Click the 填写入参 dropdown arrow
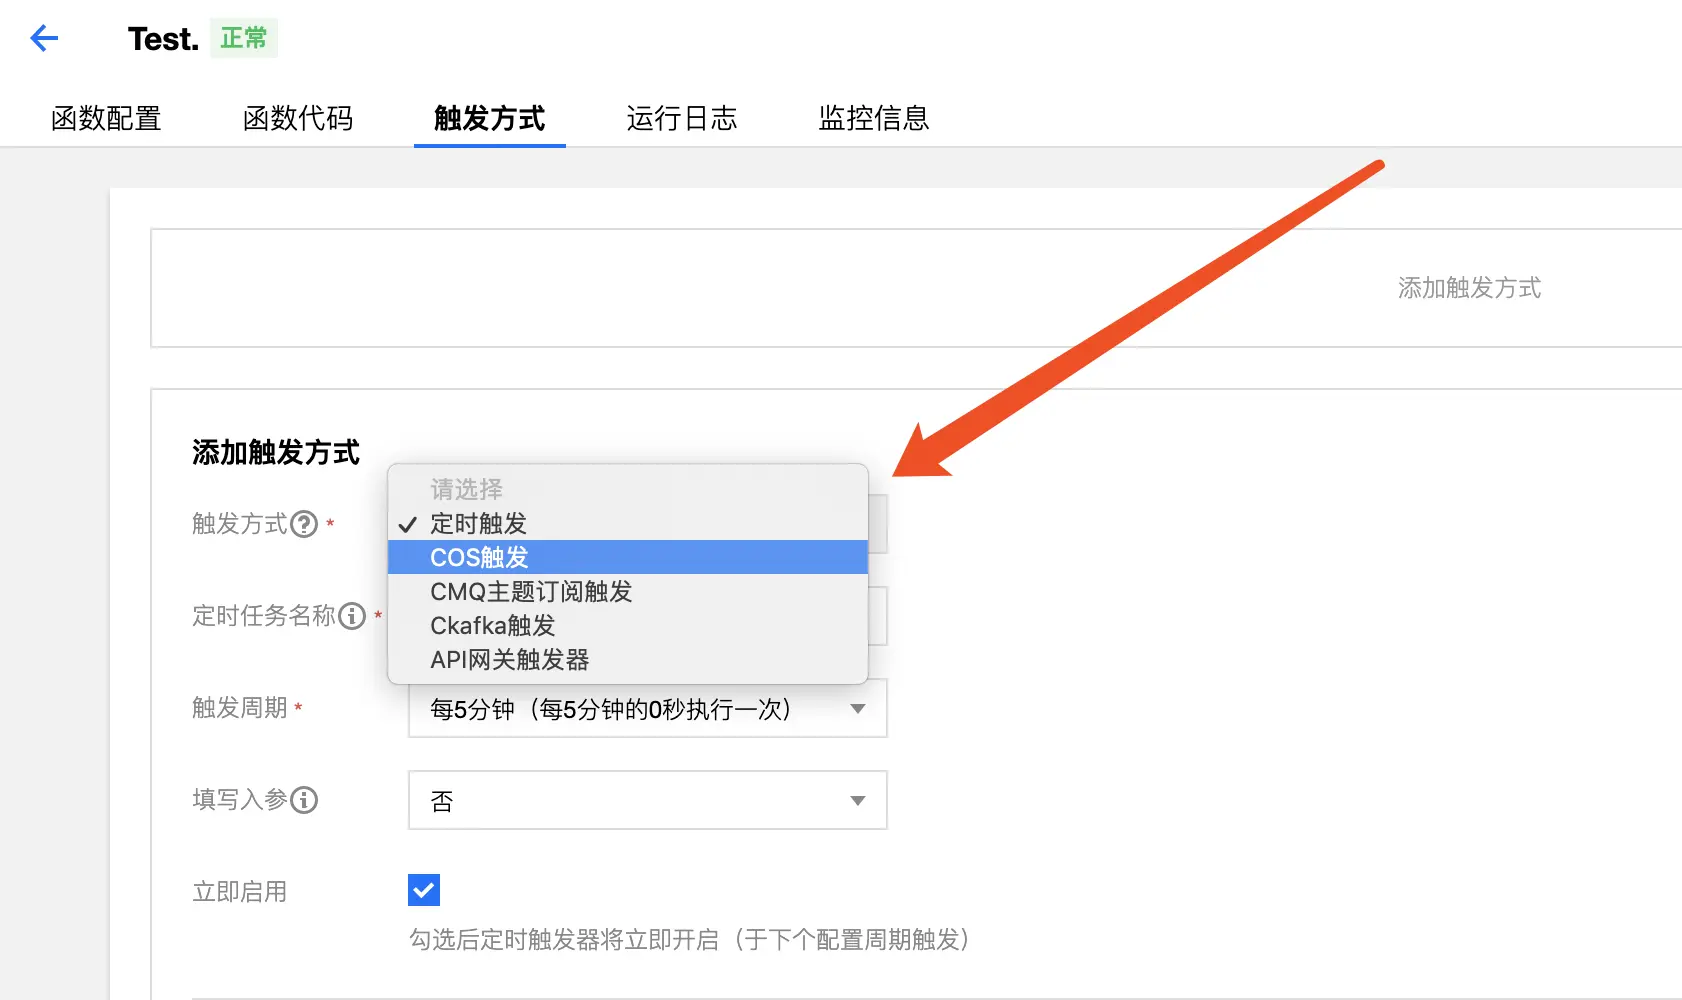1682x1000 pixels. tap(858, 800)
